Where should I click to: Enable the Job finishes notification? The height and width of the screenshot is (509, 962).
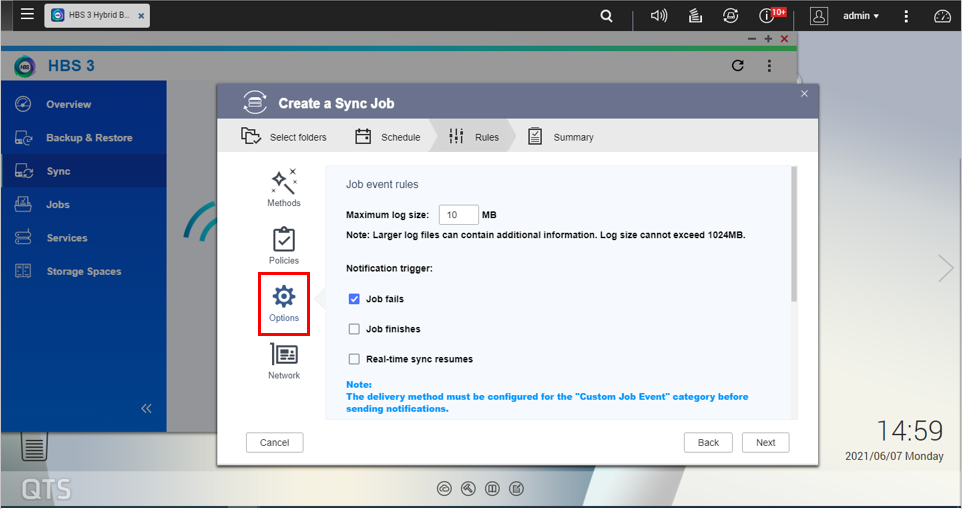pyautogui.click(x=354, y=329)
